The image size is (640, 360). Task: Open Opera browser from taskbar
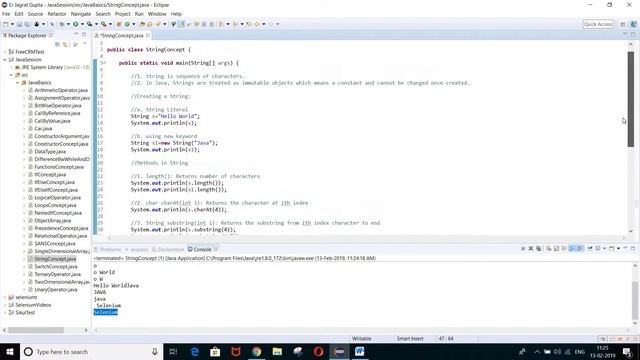click(318, 351)
